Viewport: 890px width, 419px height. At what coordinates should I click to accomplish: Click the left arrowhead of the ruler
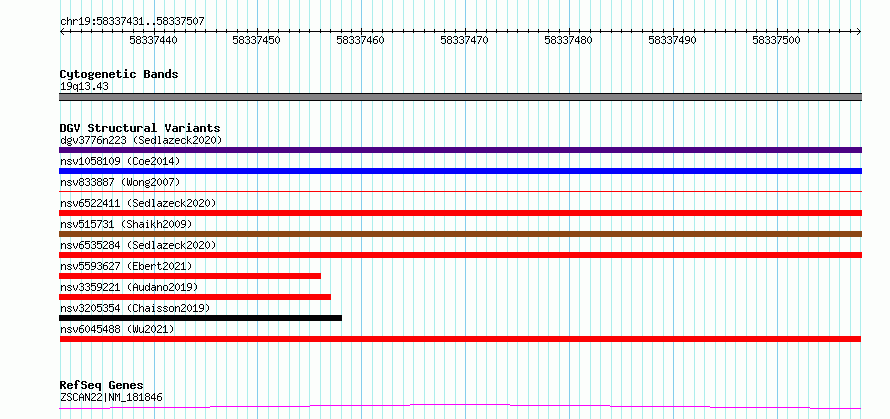62,32
